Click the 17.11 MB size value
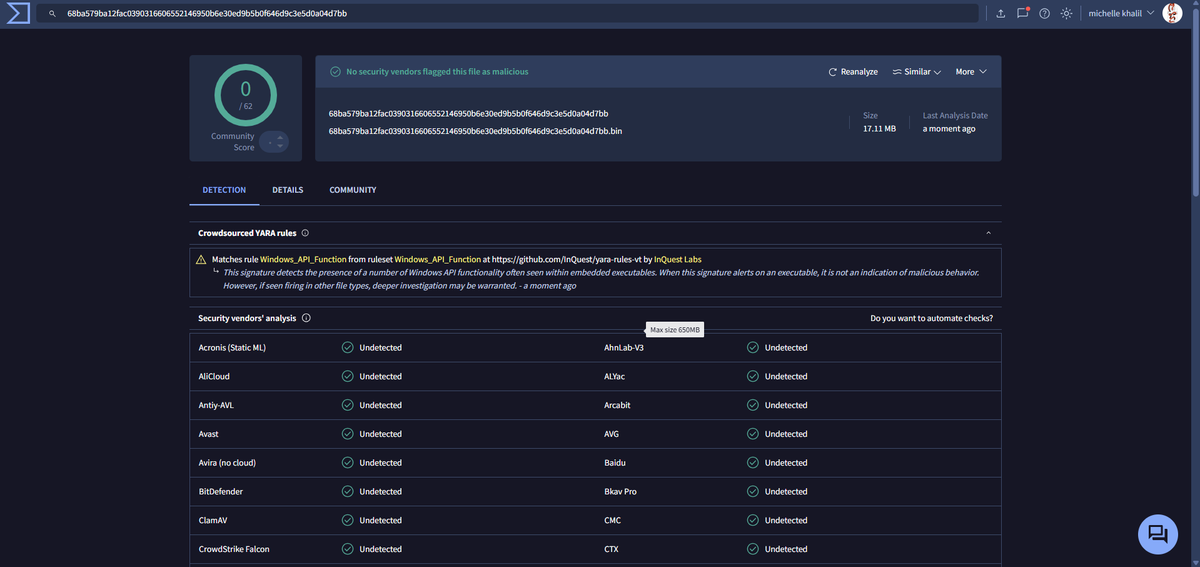 click(879, 129)
